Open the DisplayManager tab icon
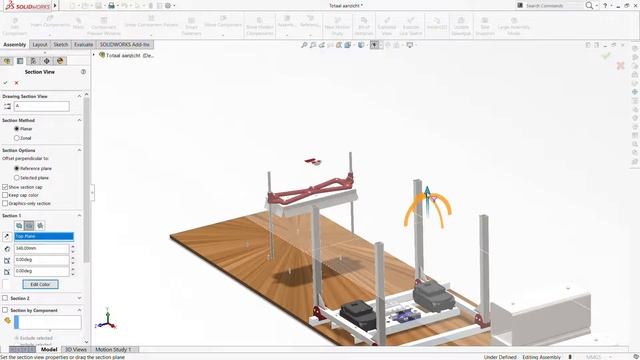The image size is (640, 360). click(60, 61)
